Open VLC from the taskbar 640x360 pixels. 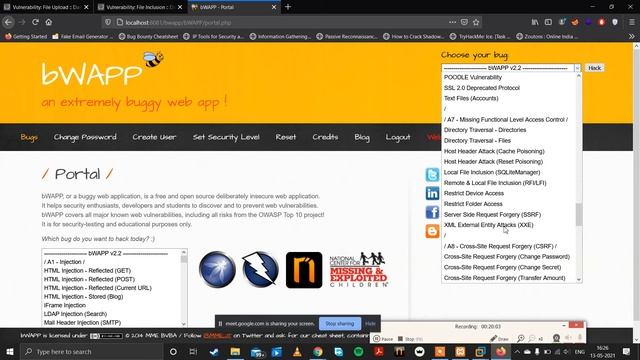click(297, 351)
